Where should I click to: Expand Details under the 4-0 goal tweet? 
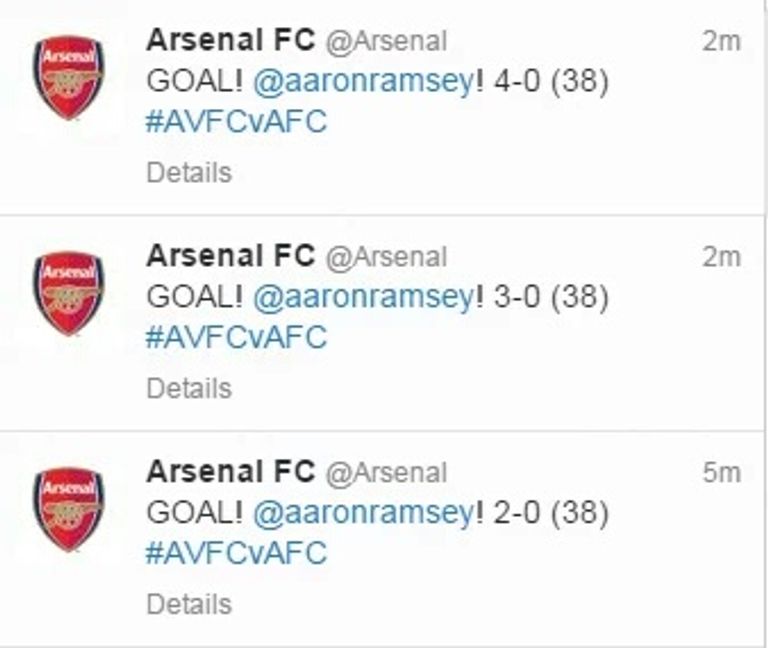coord(189,172)
